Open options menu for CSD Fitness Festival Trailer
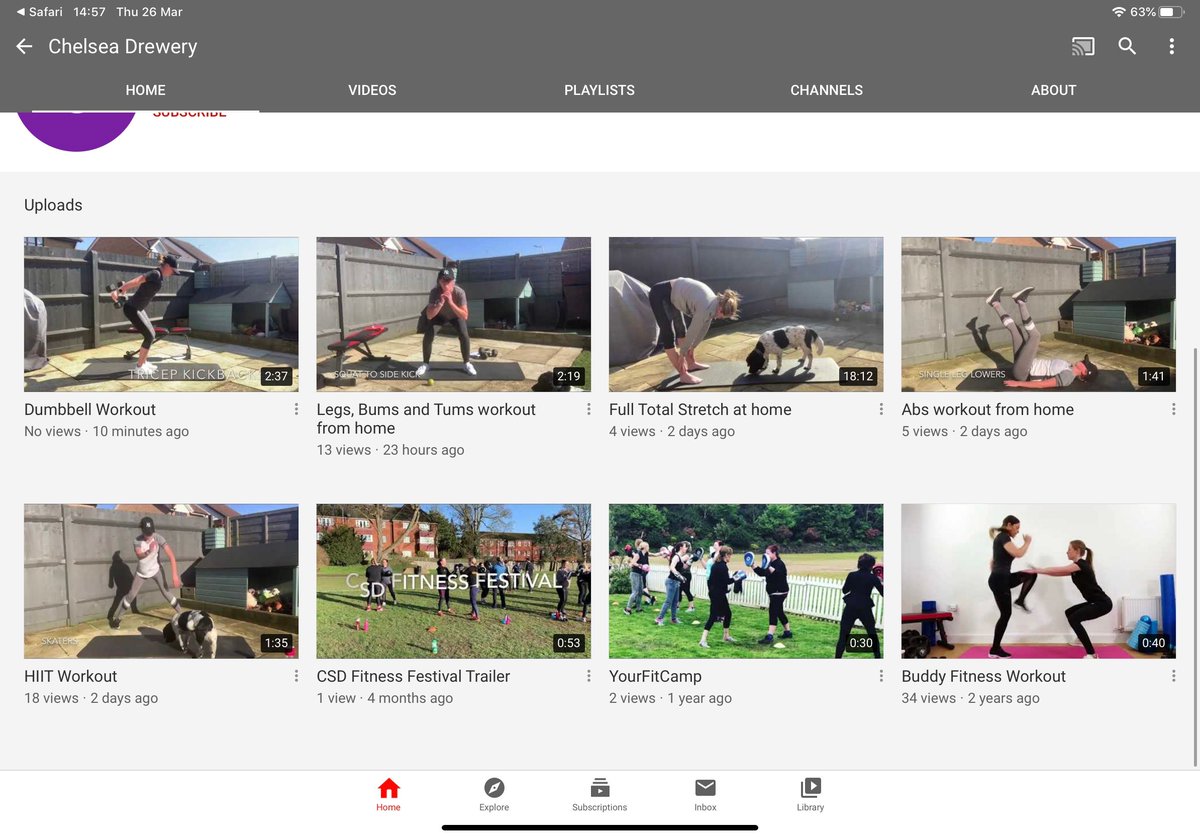This screenshot has height=838, width=1200. (x=588, y=676)
